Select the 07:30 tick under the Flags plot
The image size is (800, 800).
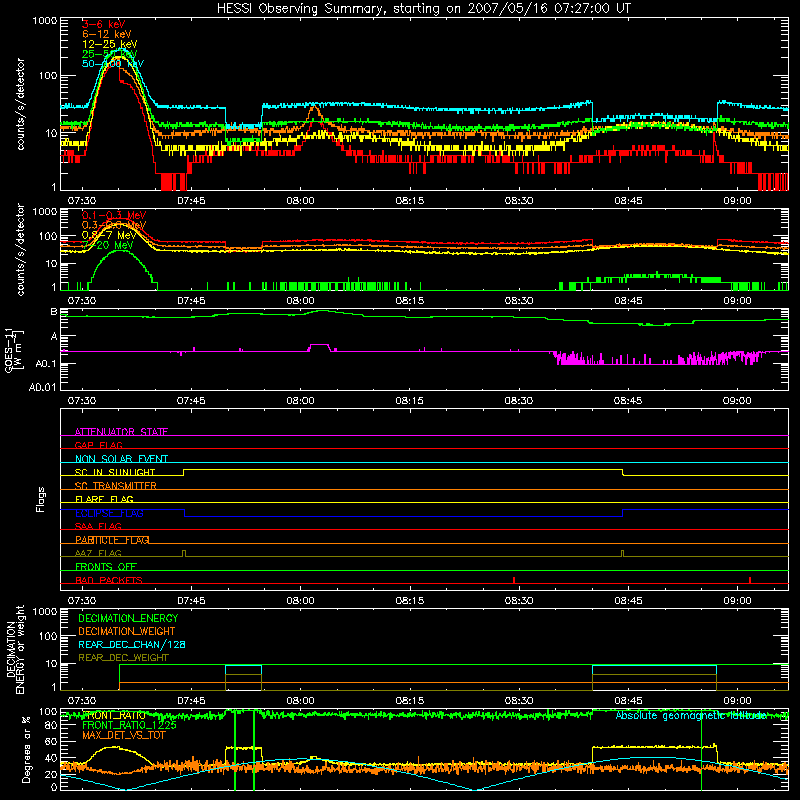[82, 601]
